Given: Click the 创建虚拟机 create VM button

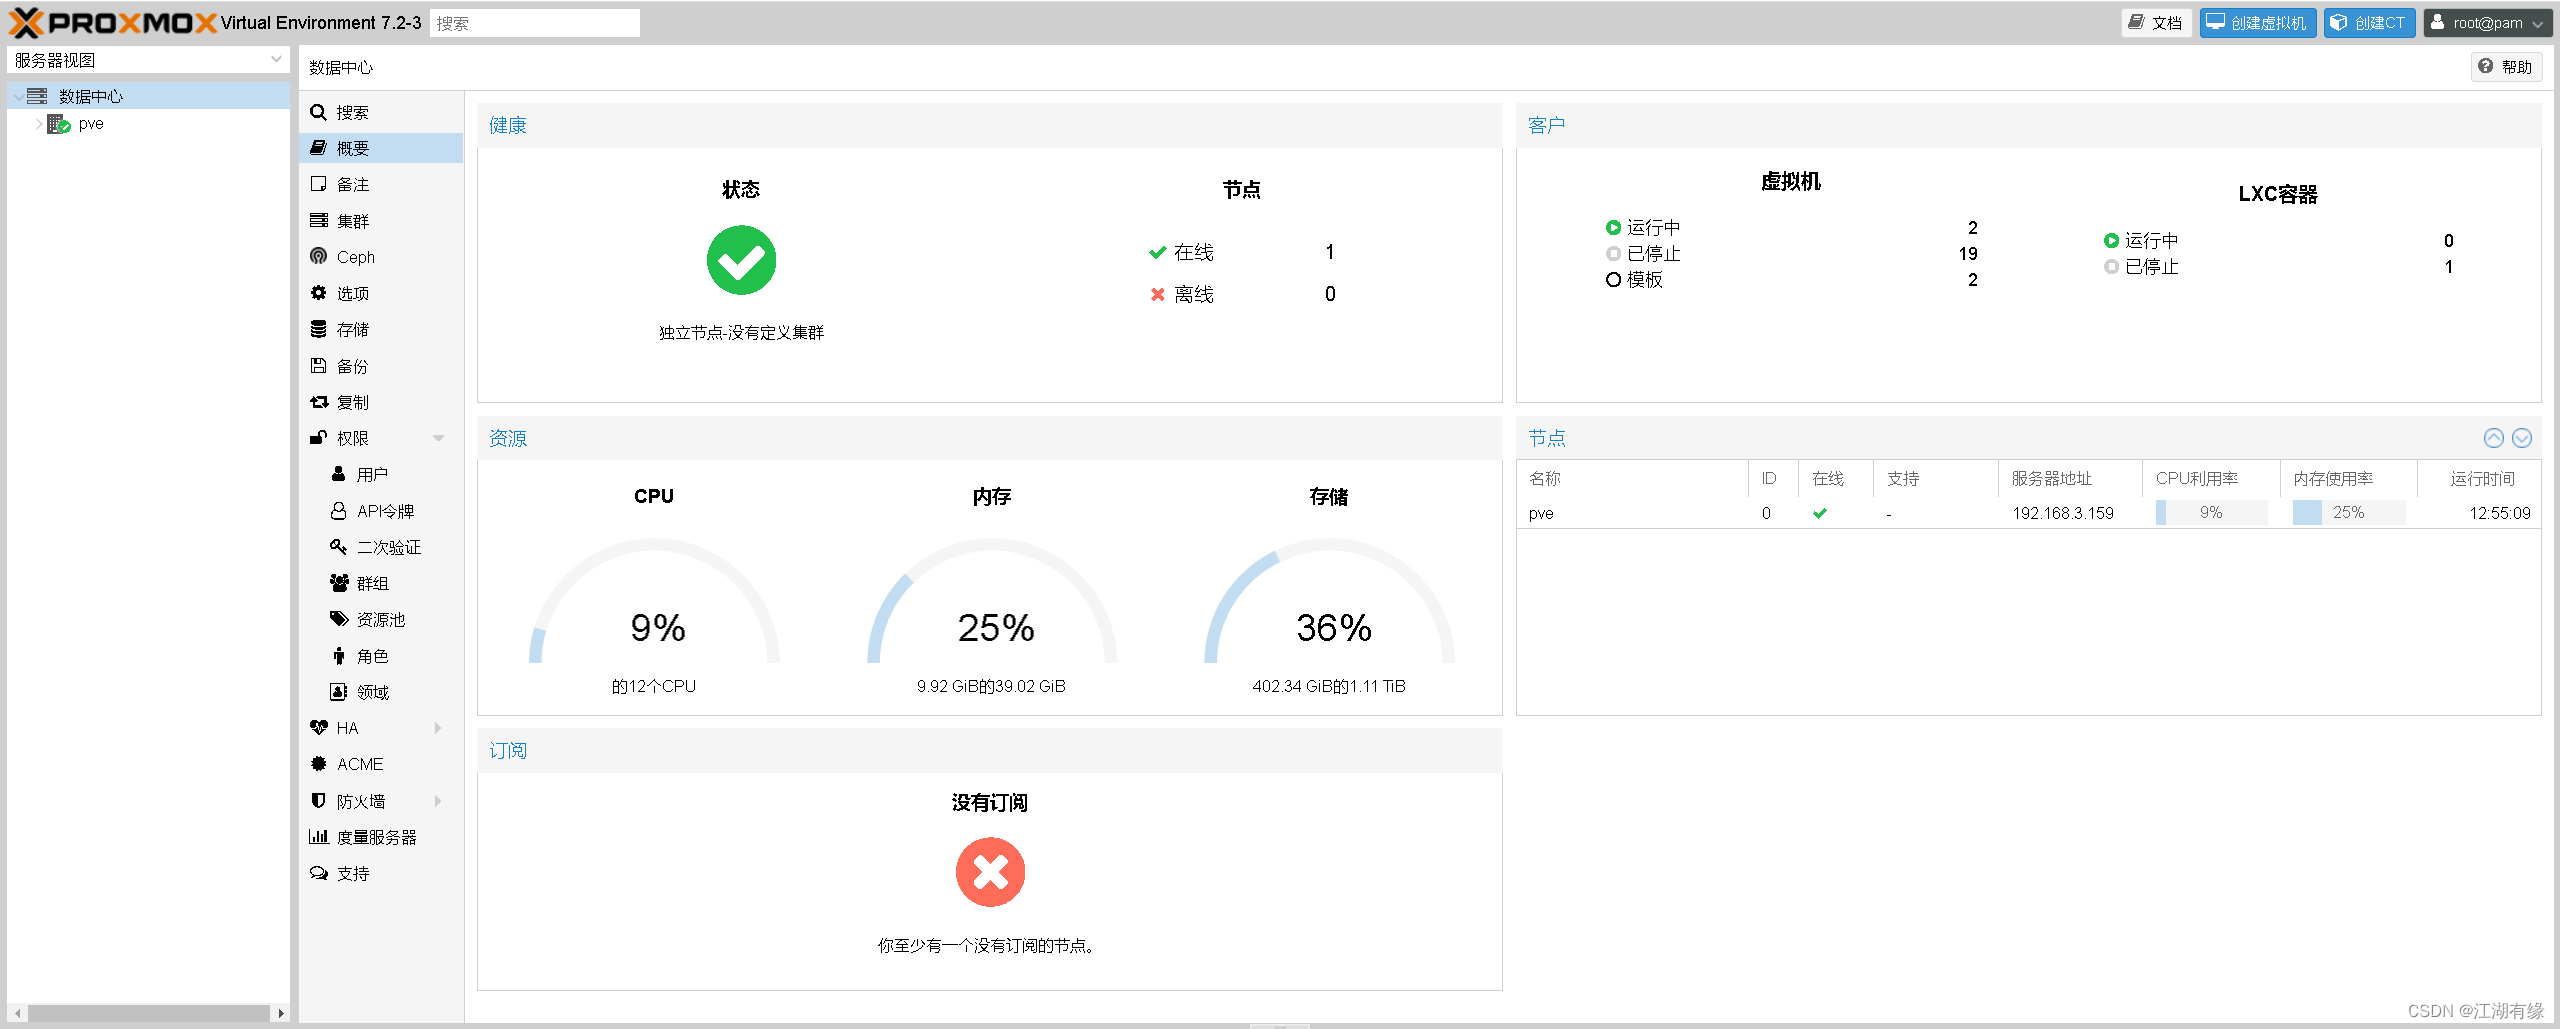Looking at the screenshot, I should pos(2258,23).
